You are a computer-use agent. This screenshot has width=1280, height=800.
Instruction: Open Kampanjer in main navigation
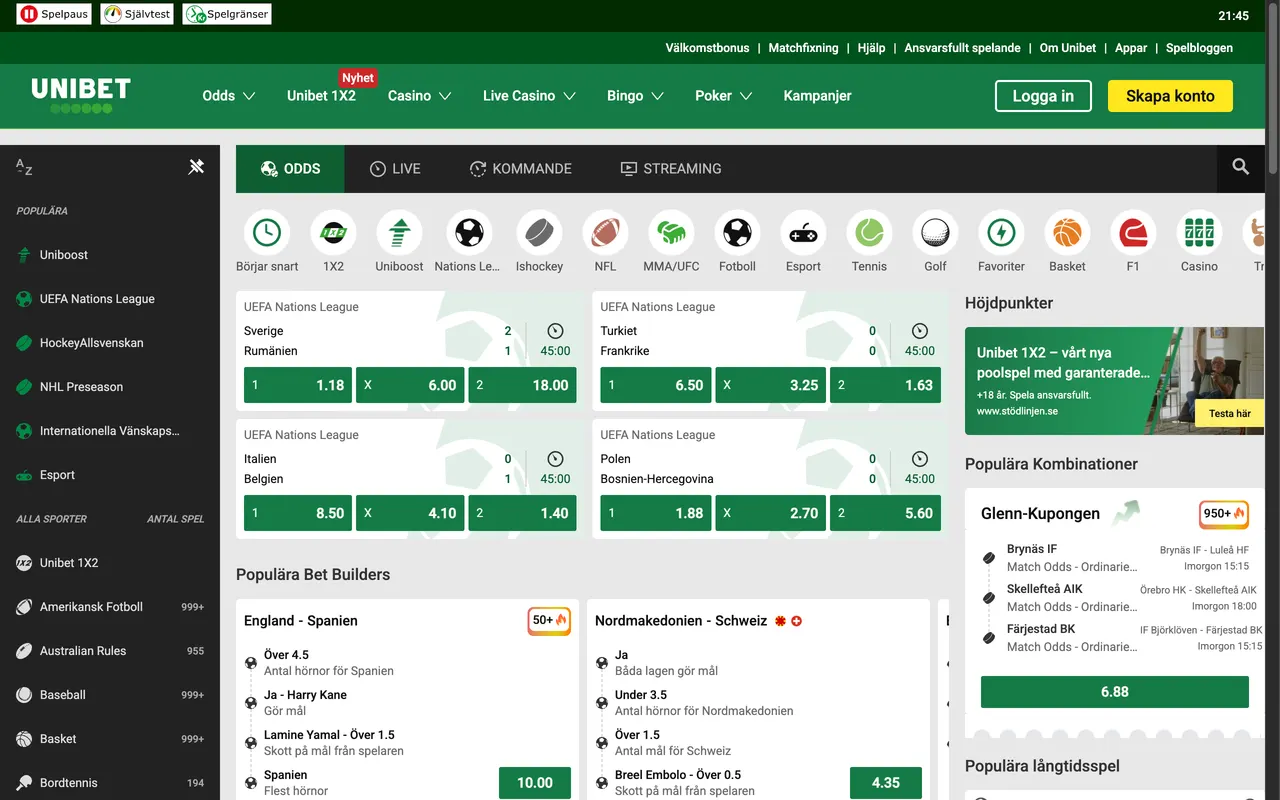click(x=817, y=96)
